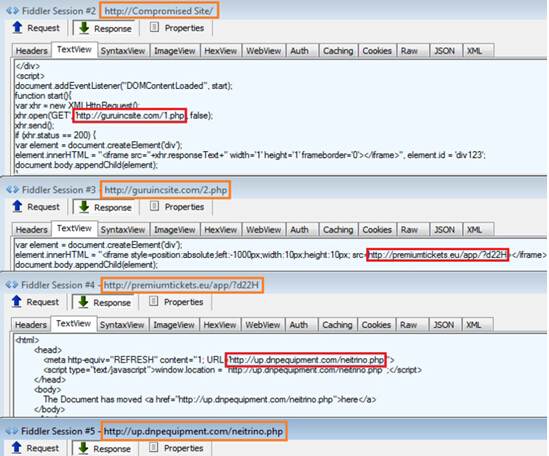Select Cookies tab in Session #2
This screenshot has width=549, height=456.
pos(377,51)
